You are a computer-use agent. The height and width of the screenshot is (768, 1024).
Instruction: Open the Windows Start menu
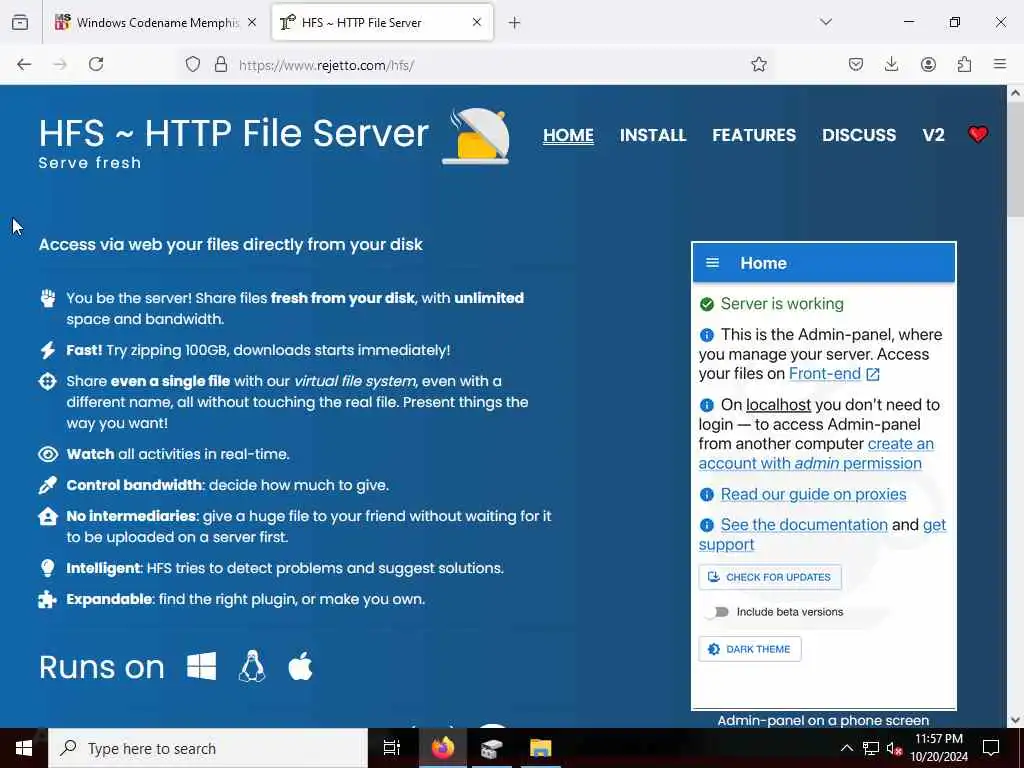click(24, 748)
